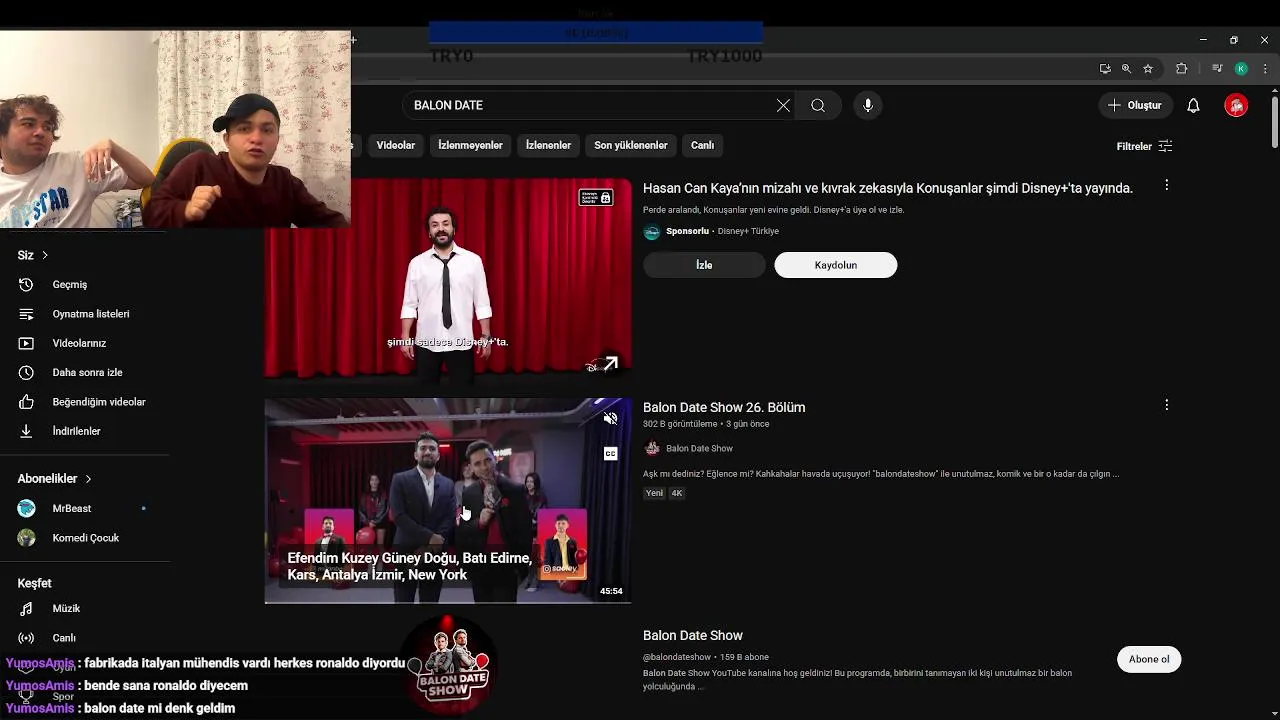This screenshot has width=1280, height=720.
Task: Click the Kaydolun sign-up button
Action: coord(836,265)
